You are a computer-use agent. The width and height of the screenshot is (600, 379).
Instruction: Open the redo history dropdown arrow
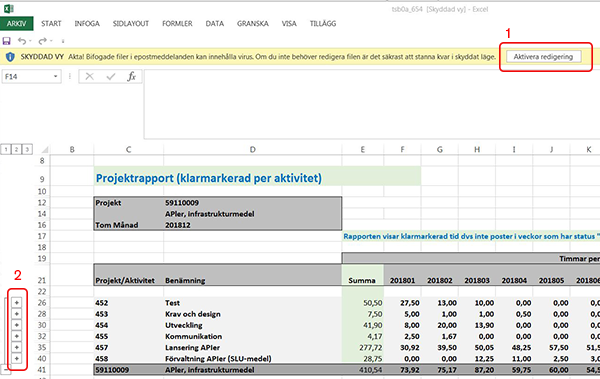click(x=51, y=41)
